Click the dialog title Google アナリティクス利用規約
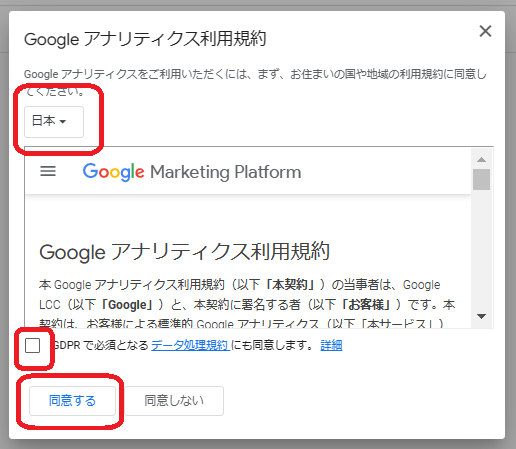The width and height of the screenshot is (516, 449). point(145,39)
